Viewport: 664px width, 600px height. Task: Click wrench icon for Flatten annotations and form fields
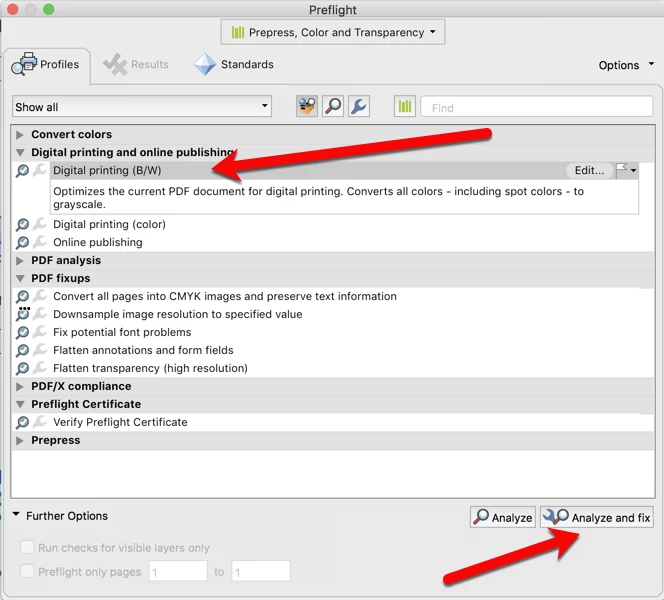40,350
